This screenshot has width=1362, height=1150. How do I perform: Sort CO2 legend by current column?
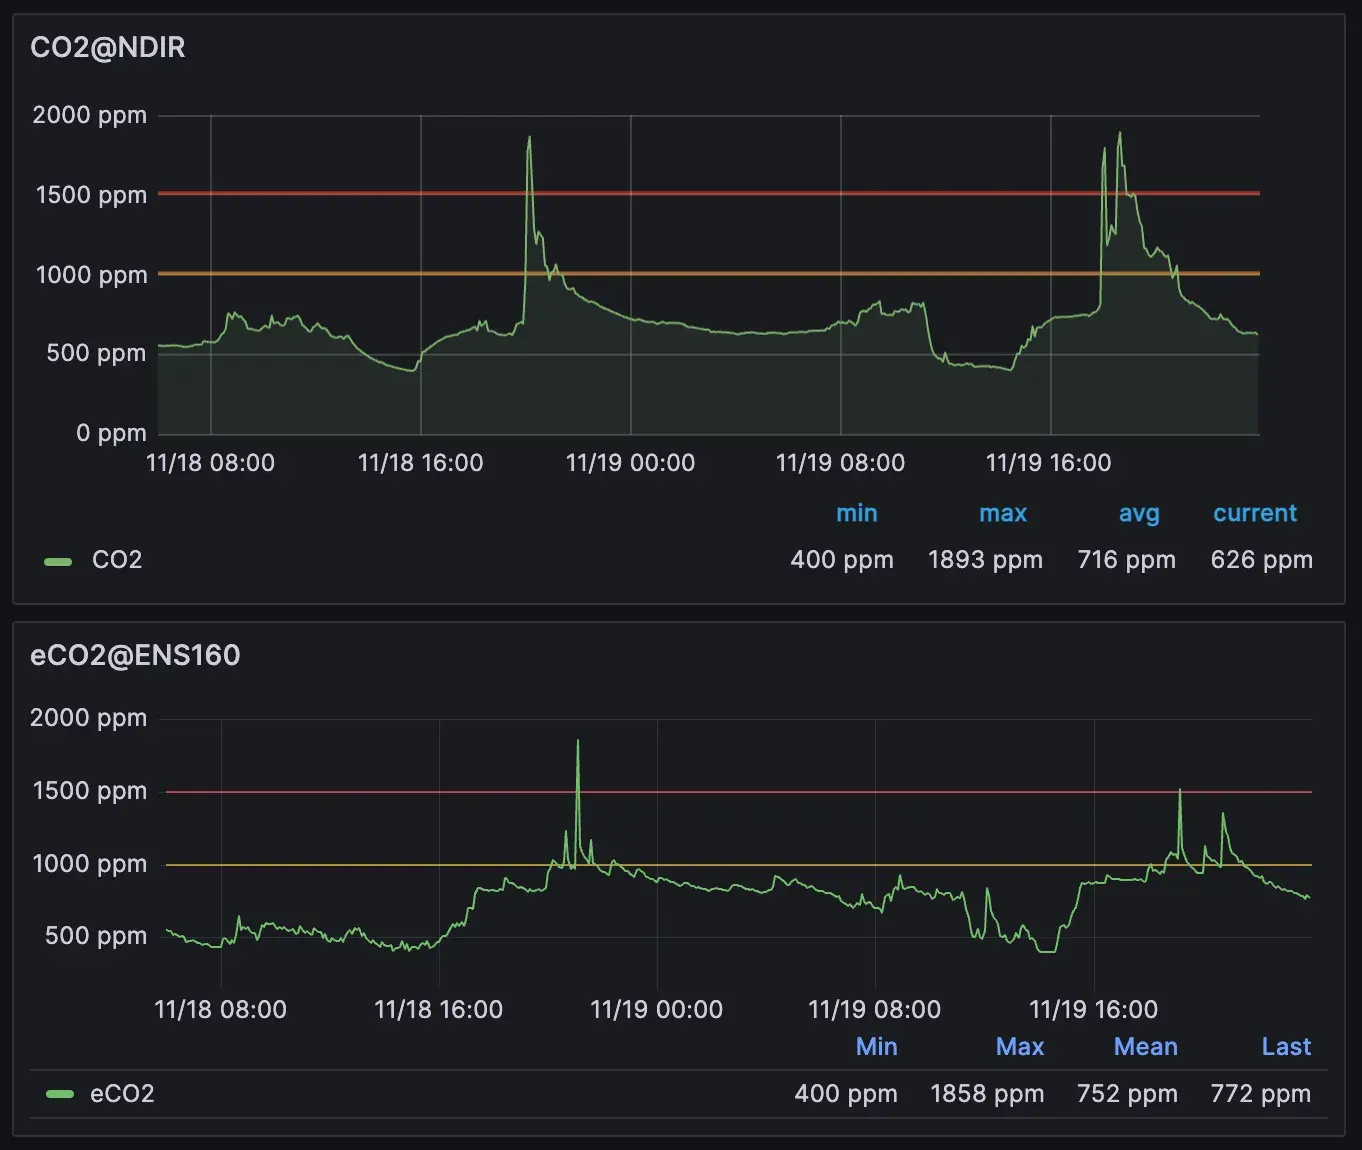click(1254, 513)
